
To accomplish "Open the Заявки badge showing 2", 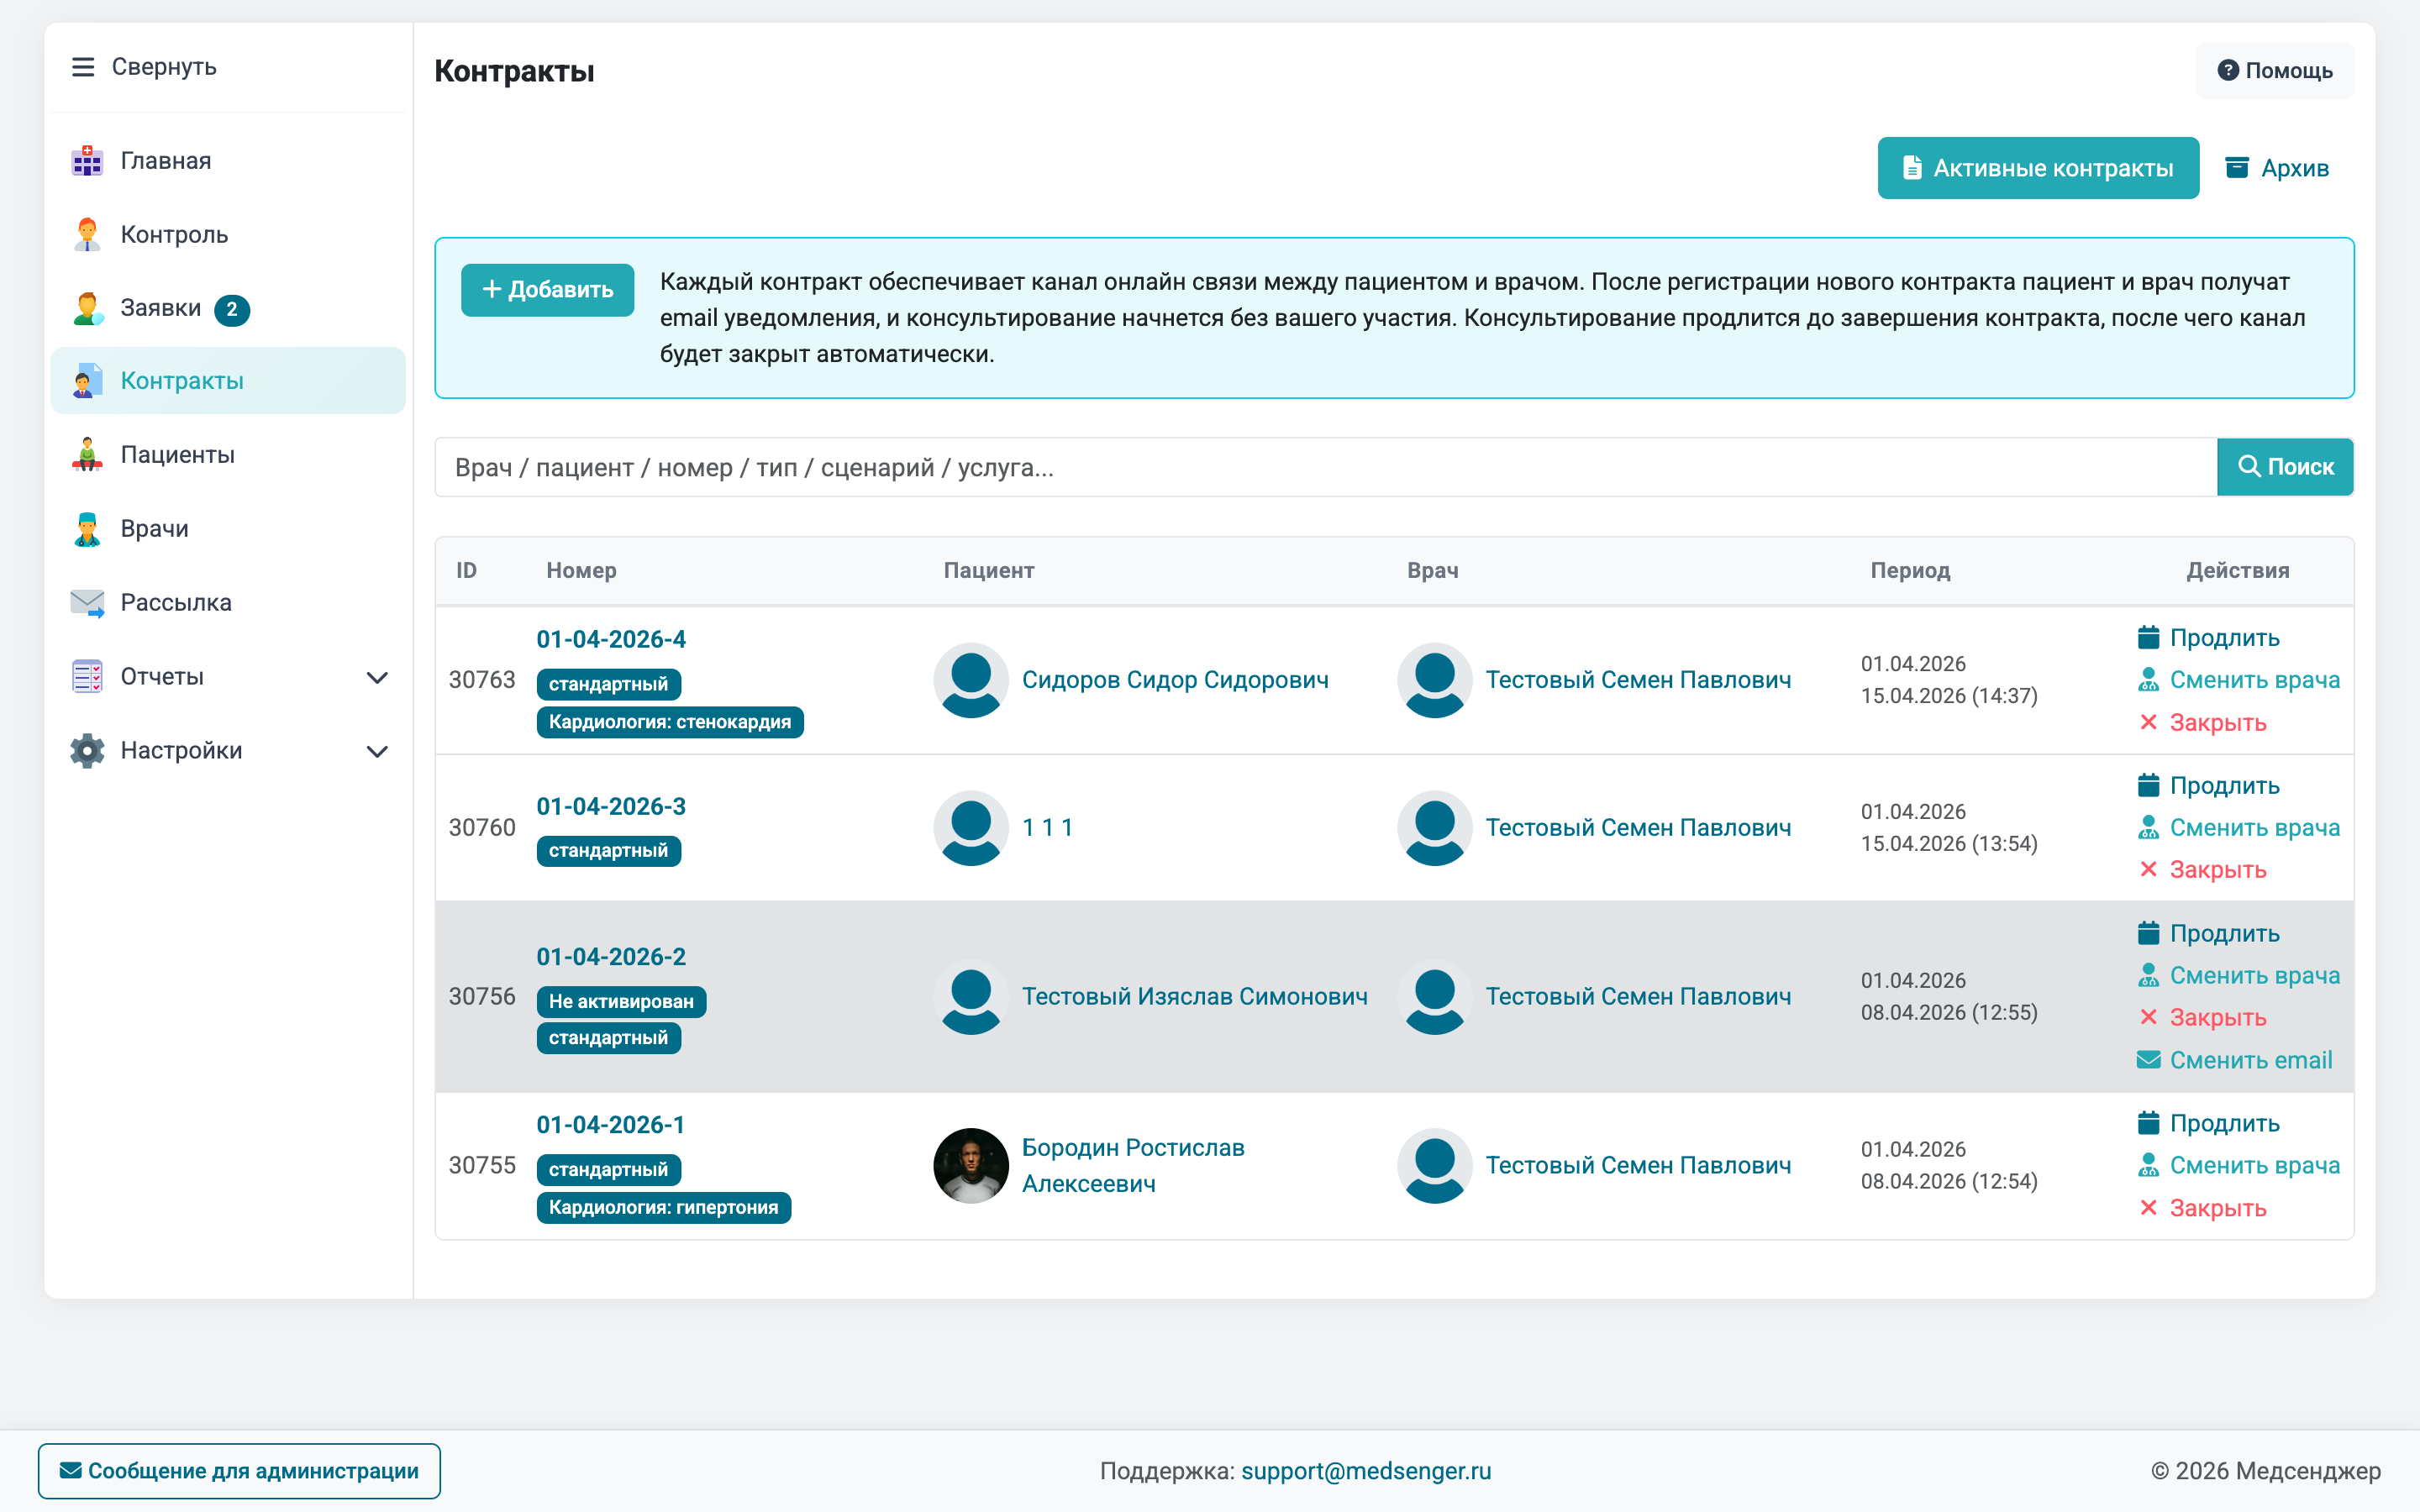I will click(x=232, y=309).
